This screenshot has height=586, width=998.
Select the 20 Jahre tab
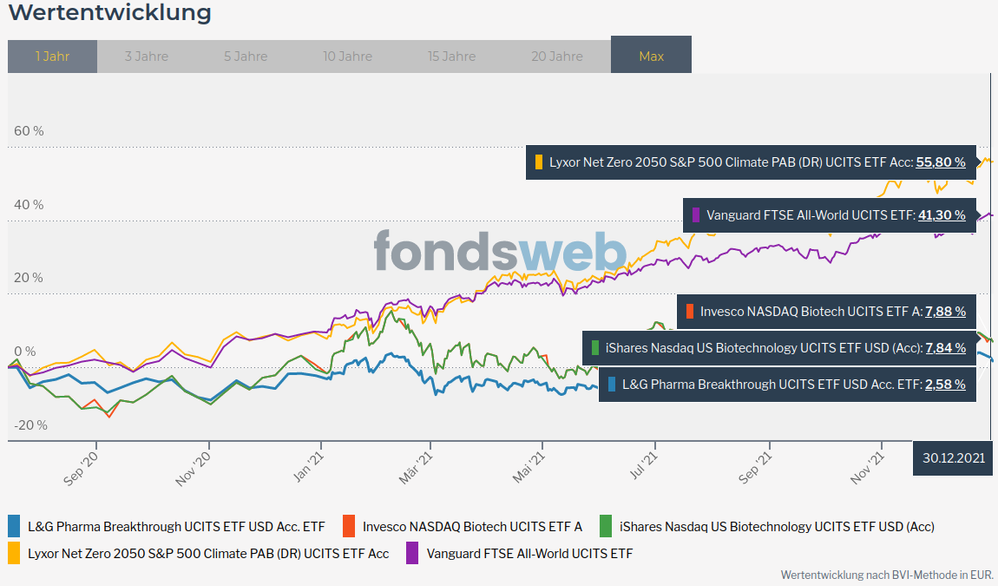pos(557,56)
